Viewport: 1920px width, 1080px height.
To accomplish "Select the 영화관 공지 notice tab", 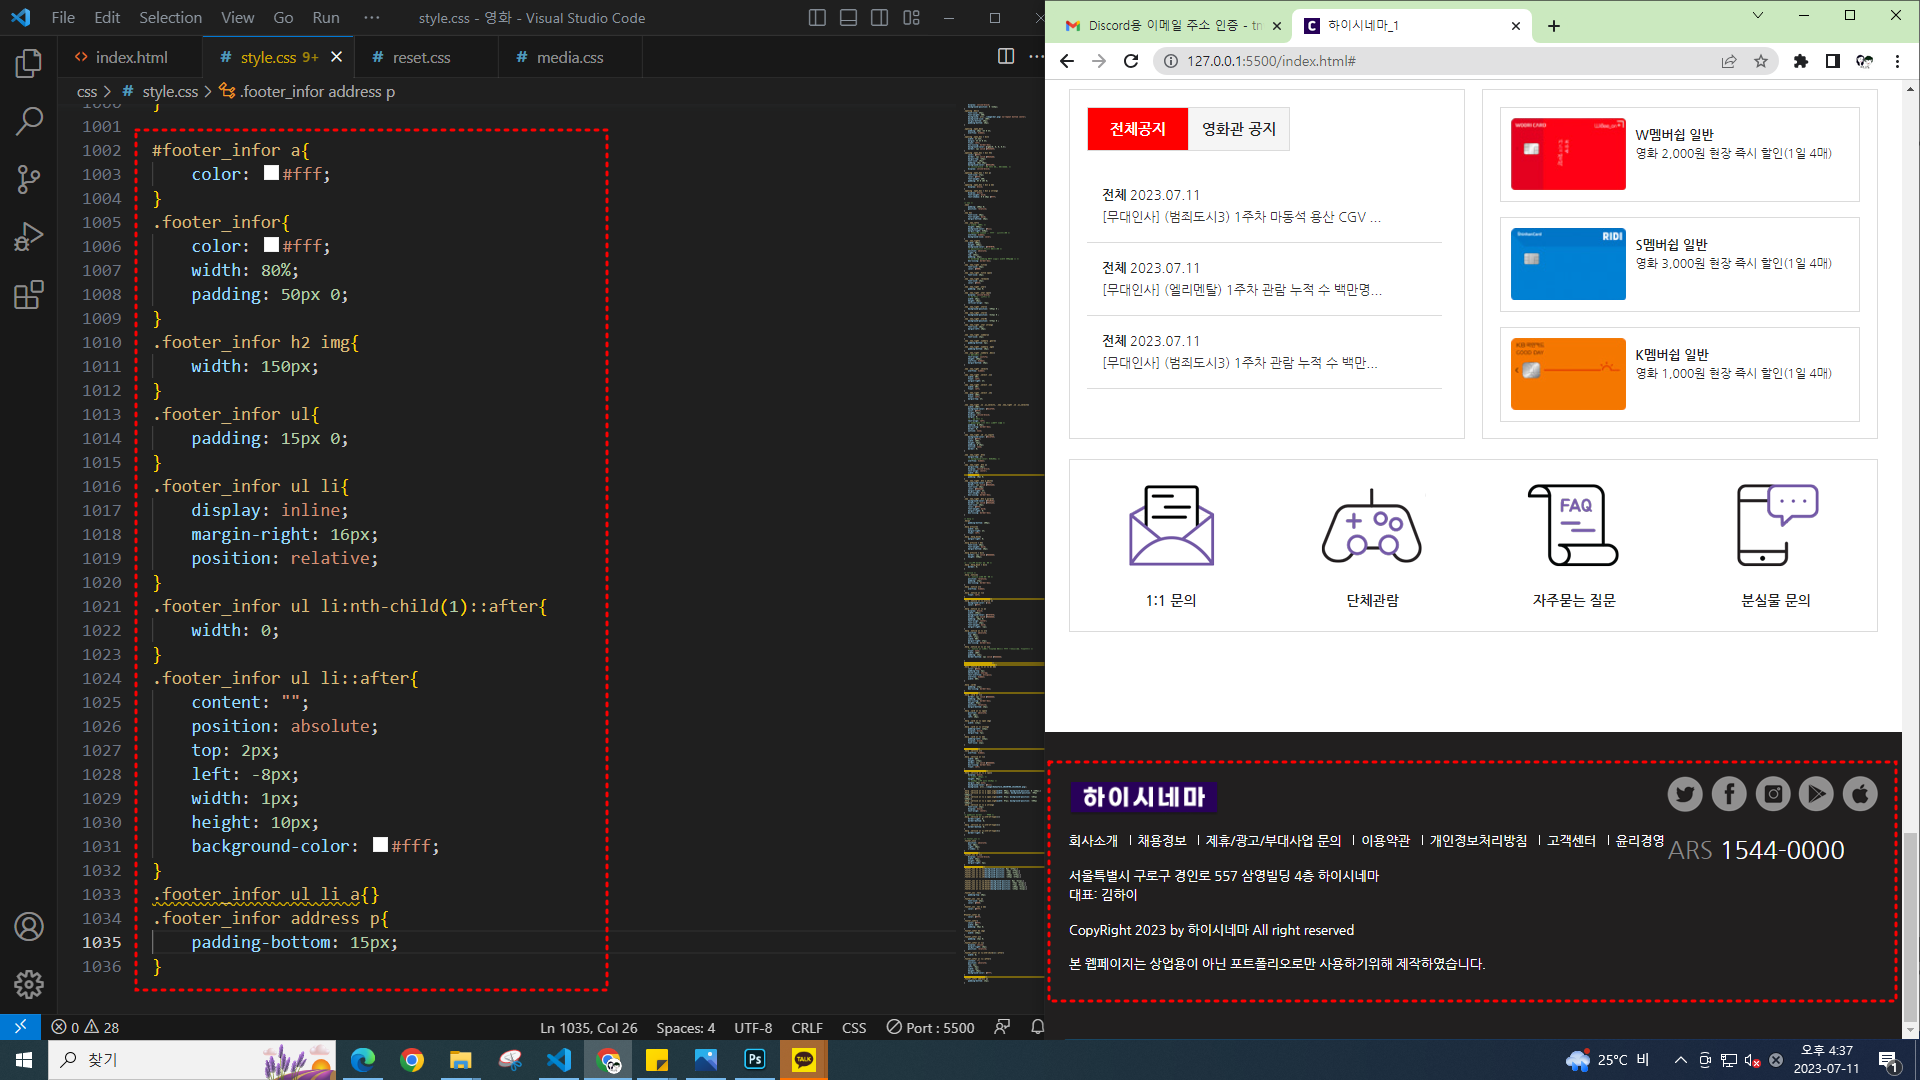I will tap(1238, 129).
